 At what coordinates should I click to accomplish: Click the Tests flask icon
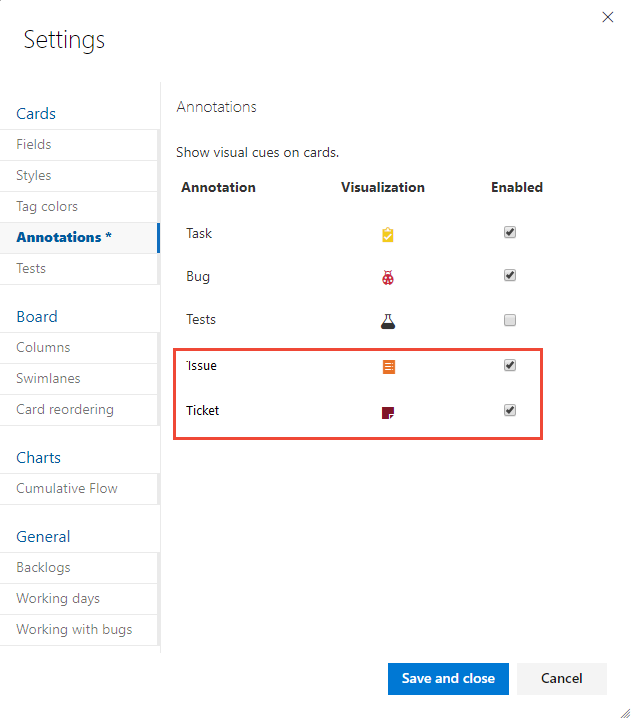388,321
